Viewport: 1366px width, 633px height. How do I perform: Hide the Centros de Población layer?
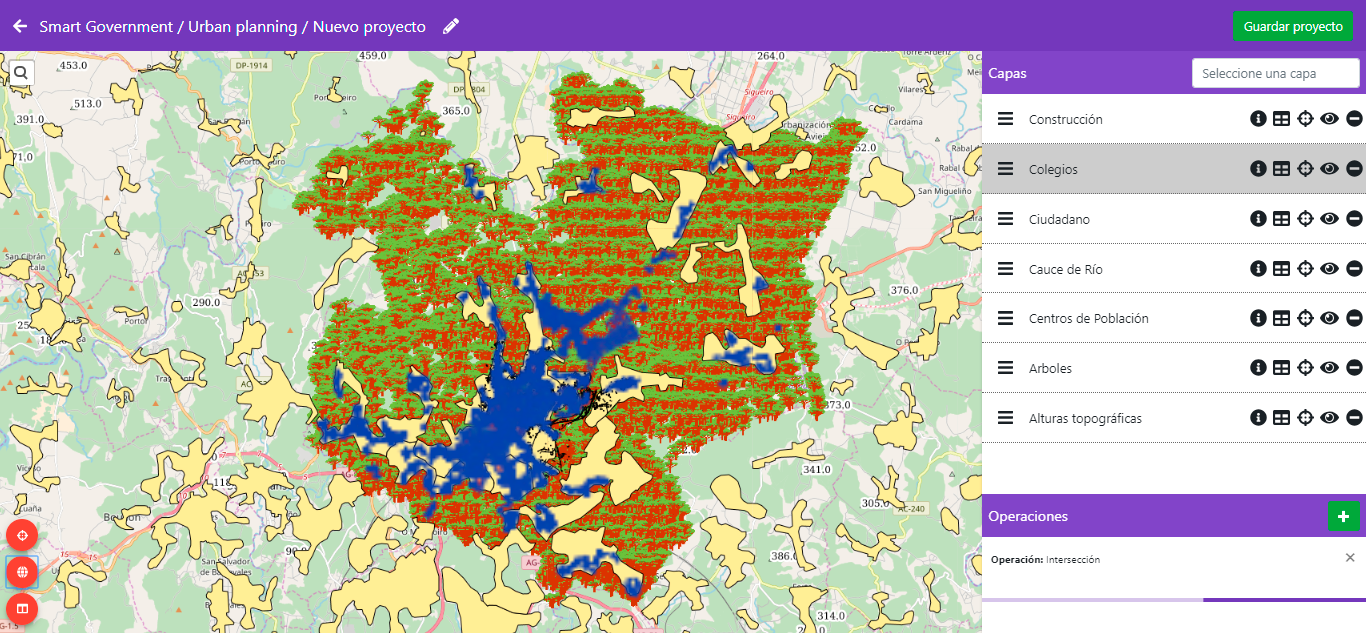pos(1329,318)
